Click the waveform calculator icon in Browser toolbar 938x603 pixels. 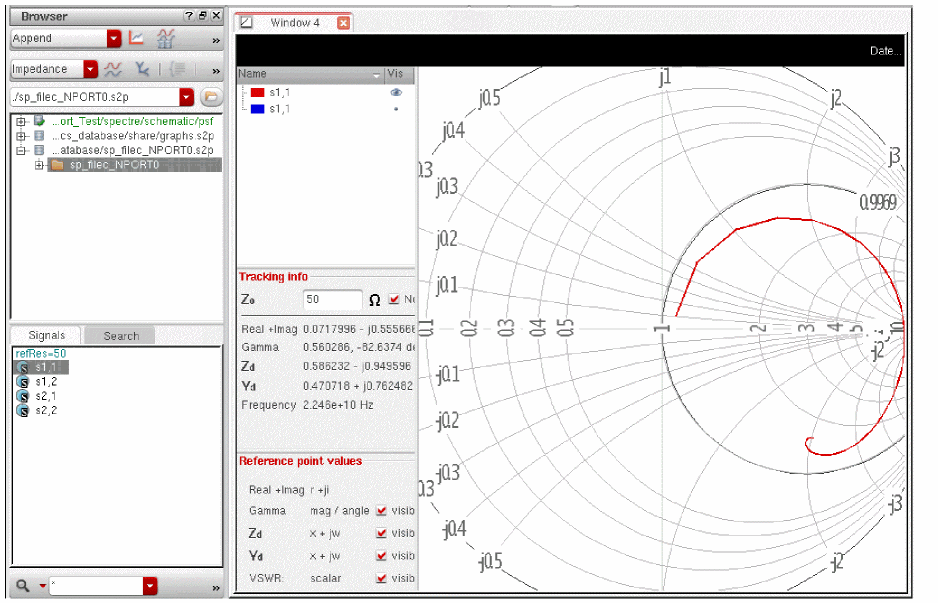pyautogui.click(x=166, y=39)
